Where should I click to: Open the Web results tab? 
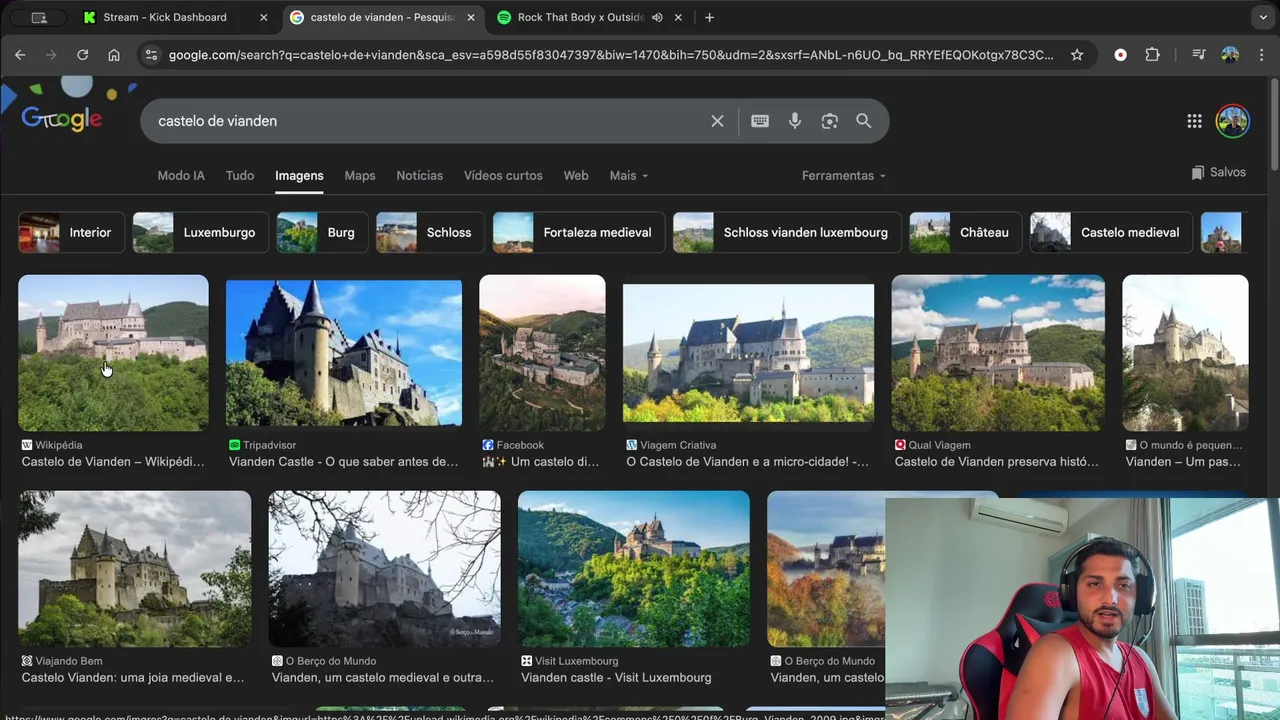tap(576, 175)
